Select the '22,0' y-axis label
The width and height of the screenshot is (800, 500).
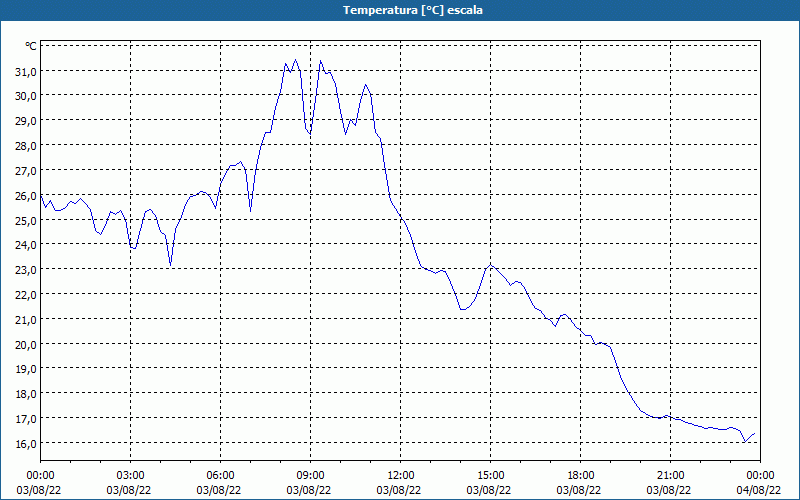coord(26,295)
